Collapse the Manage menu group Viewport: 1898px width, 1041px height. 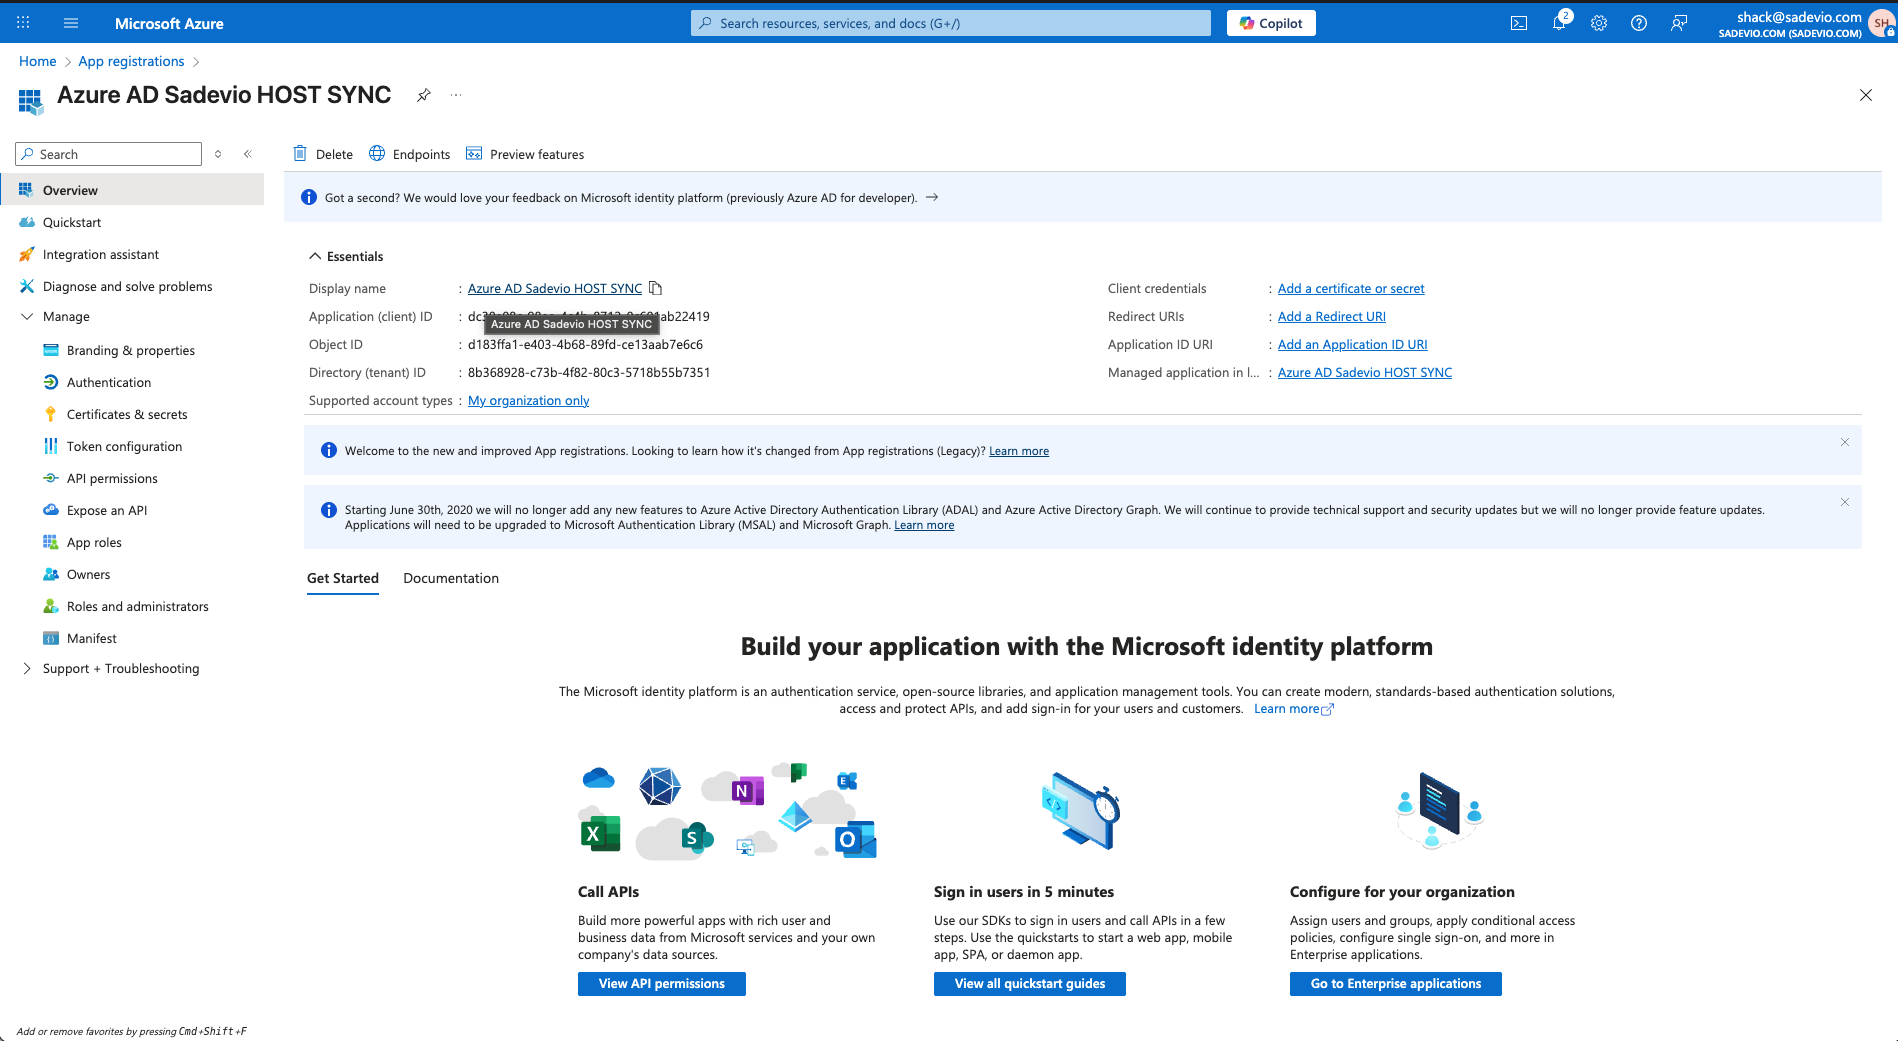pos(27,316)
